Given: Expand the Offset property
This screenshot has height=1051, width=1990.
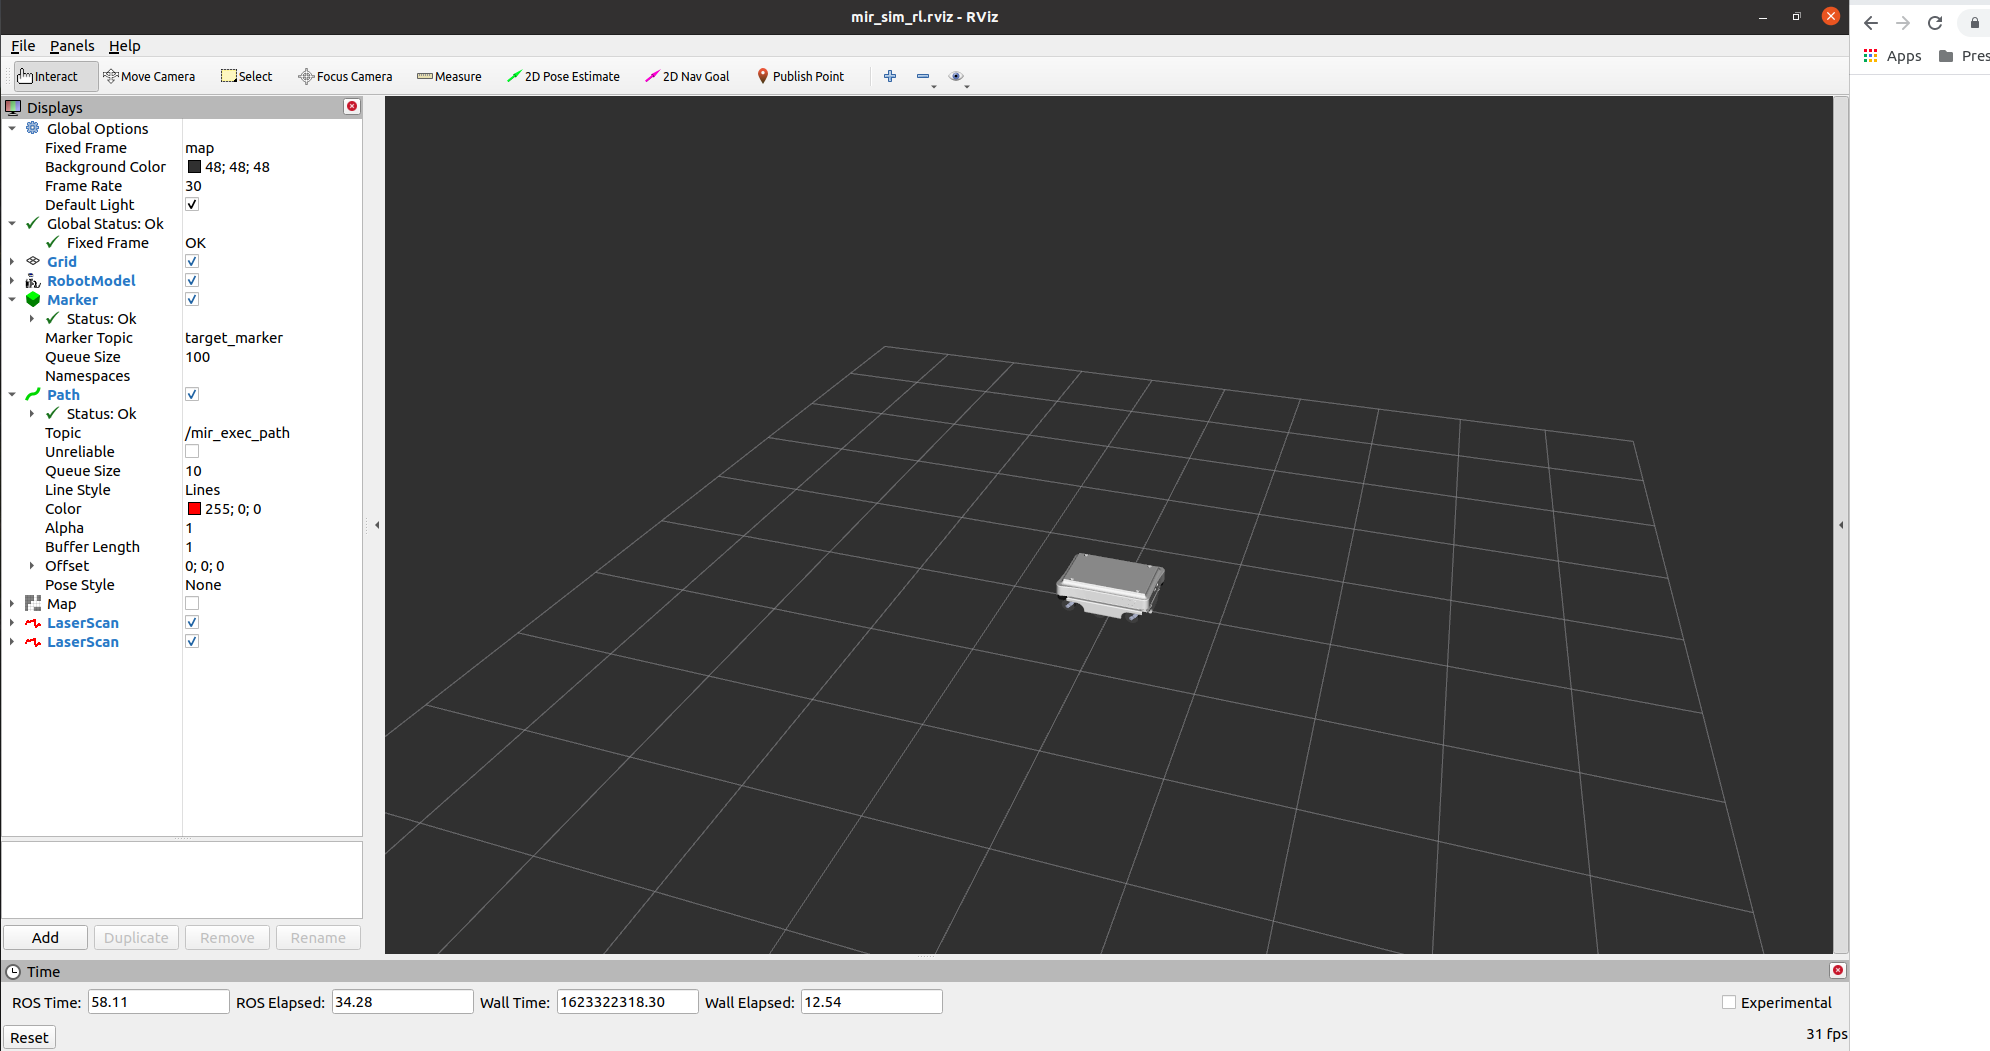Looking at the screenshot, I should 32,565.
